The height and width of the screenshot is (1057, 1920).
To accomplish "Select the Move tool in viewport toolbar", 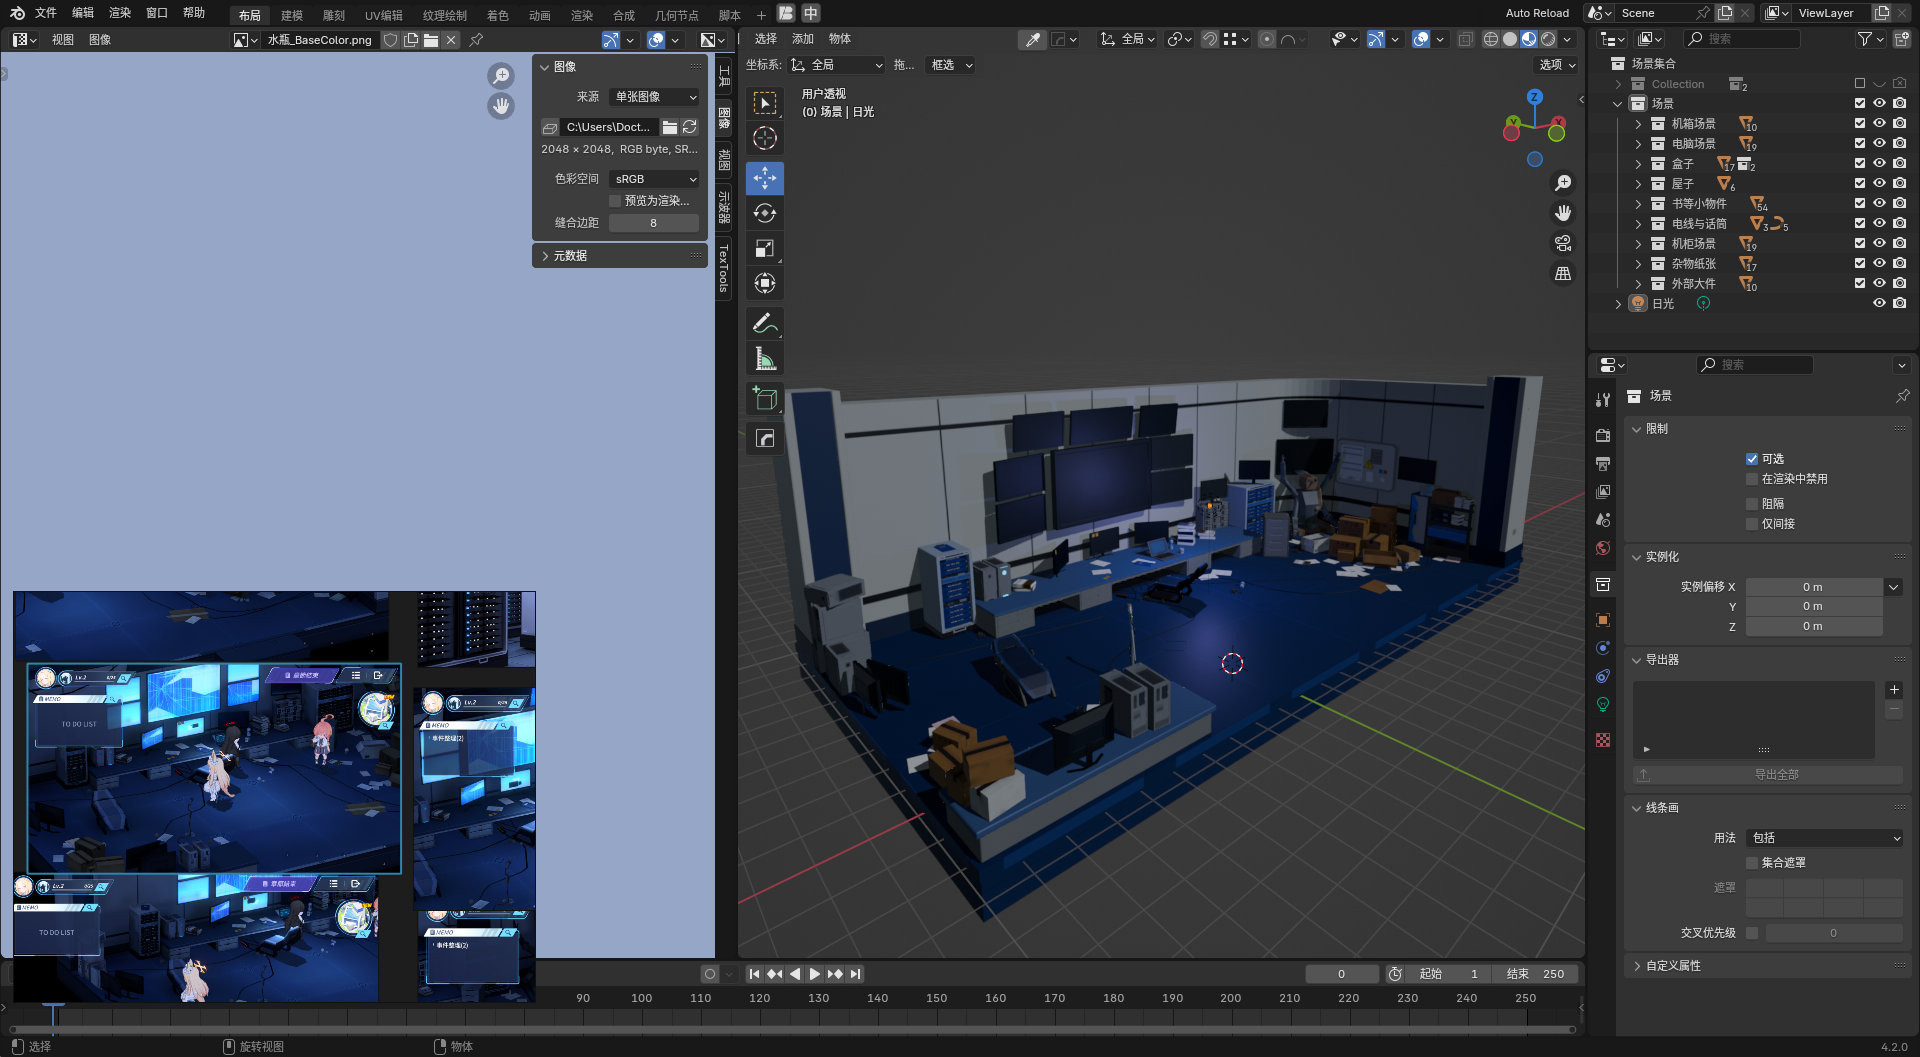I will [x=765, y=178].
